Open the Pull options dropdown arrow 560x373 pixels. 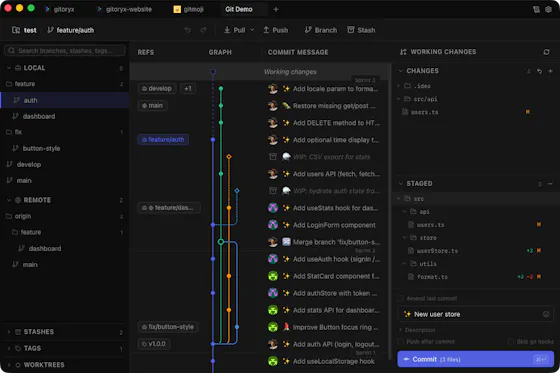tap(252, 30)
